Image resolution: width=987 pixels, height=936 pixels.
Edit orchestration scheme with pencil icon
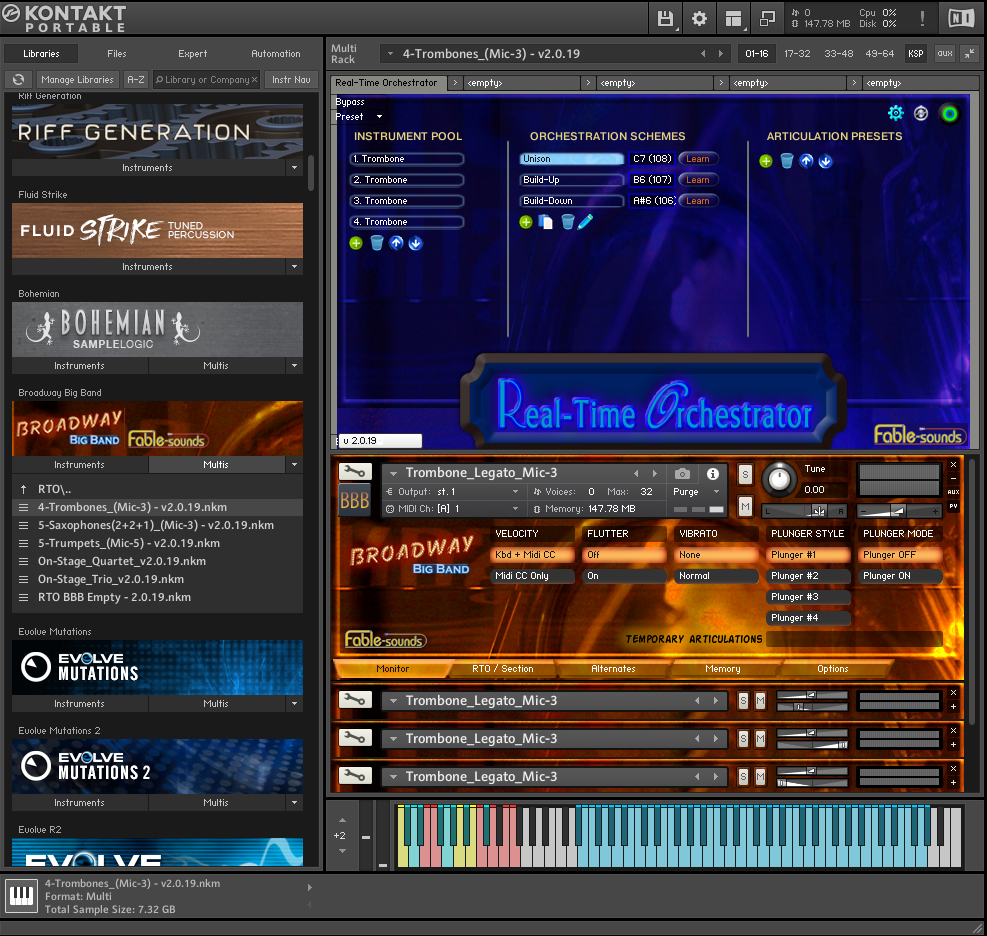(585, 222)
